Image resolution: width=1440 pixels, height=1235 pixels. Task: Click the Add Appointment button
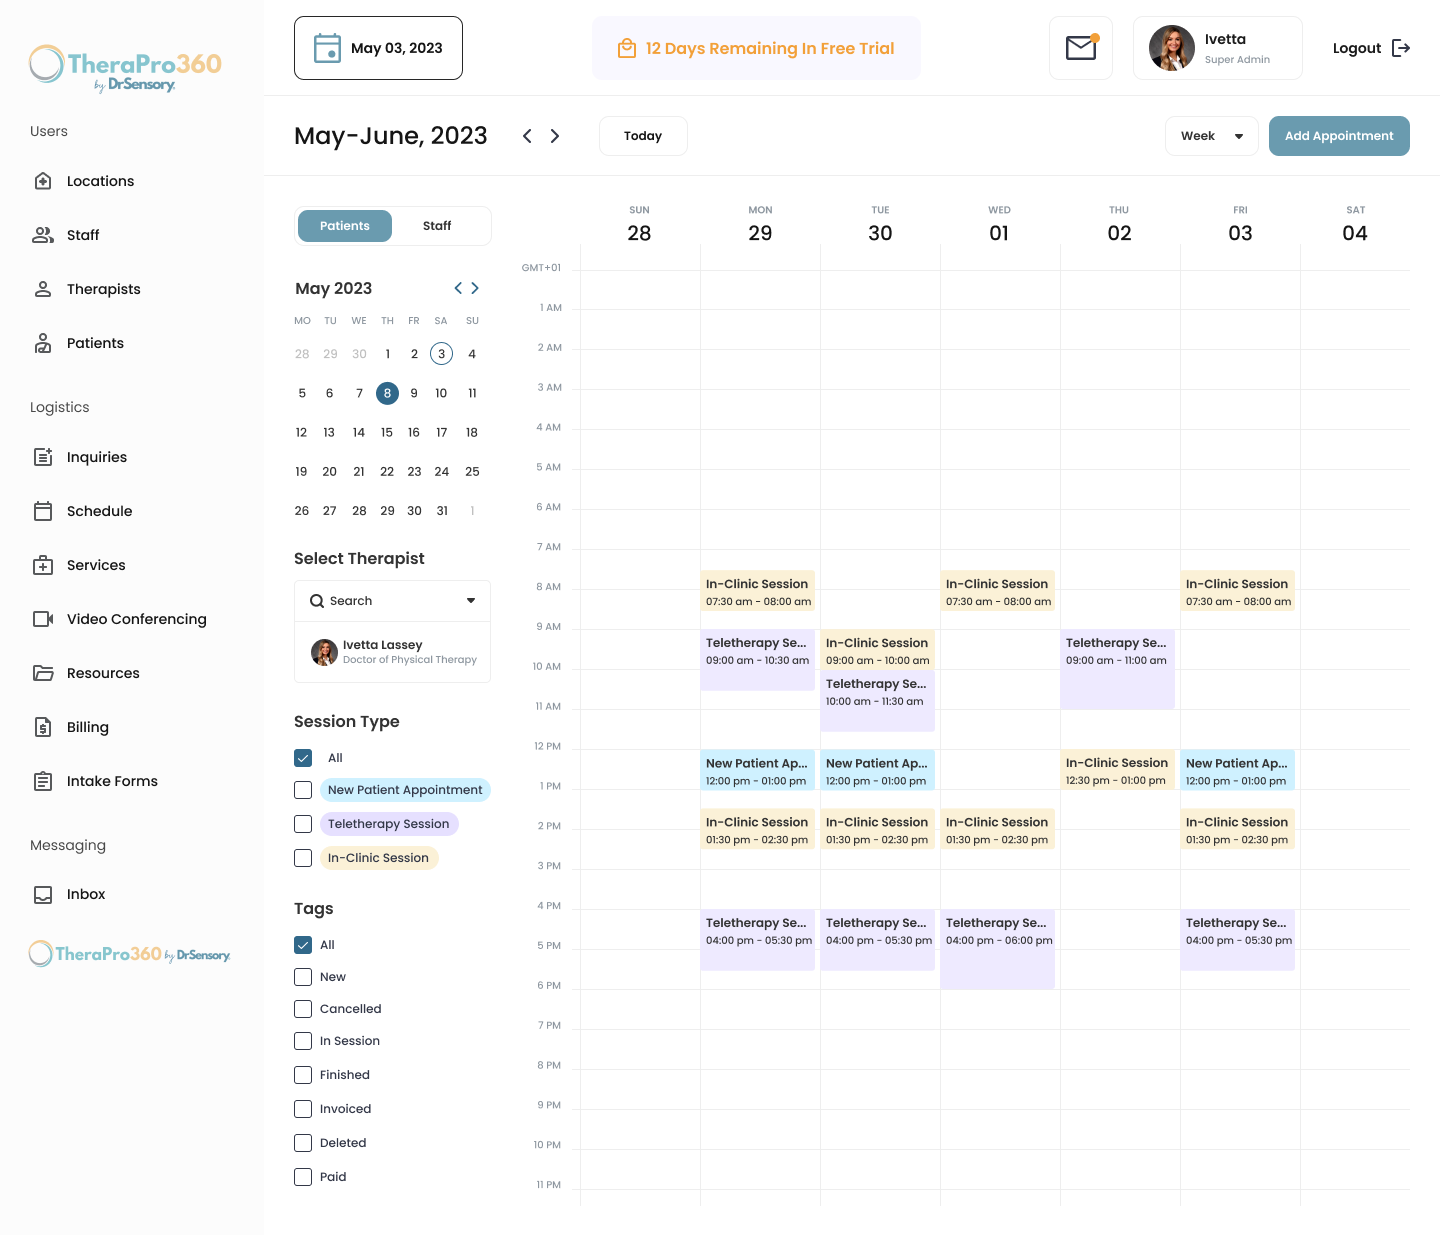[x=1339, y=136]
